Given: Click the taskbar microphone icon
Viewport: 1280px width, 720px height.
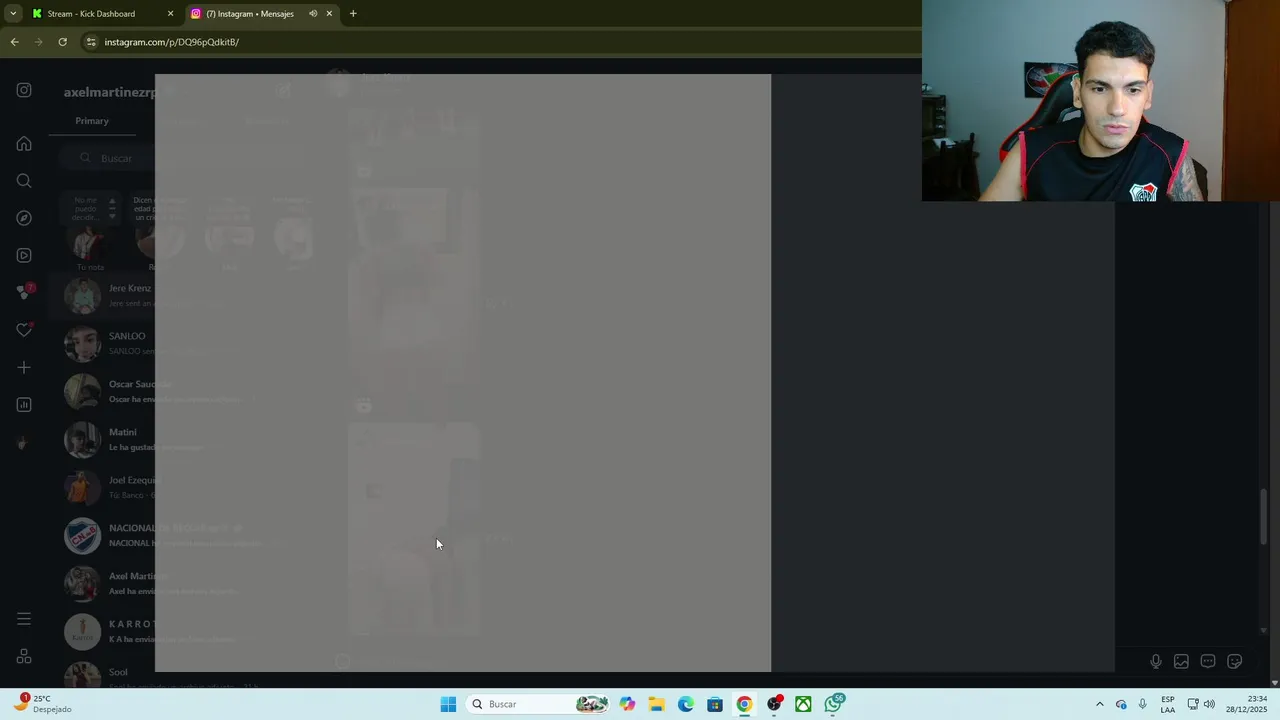Looking at the screenshot, I should click(x=1142, y=704).
